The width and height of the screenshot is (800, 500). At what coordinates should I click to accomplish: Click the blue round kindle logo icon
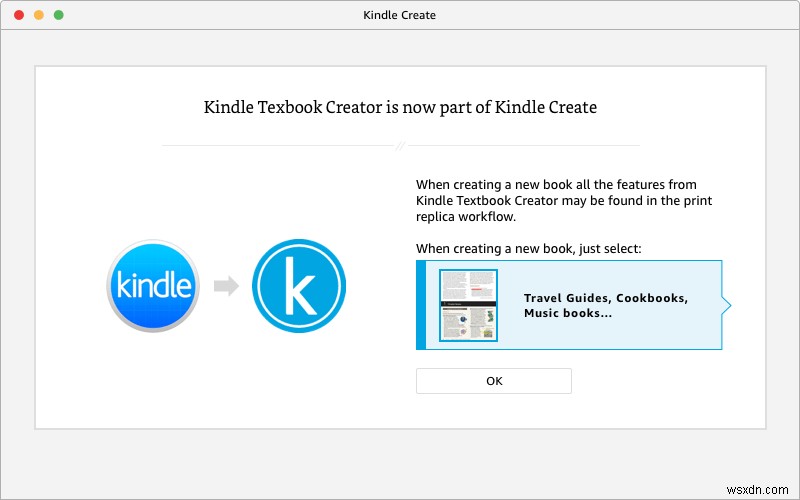[153, 286]
